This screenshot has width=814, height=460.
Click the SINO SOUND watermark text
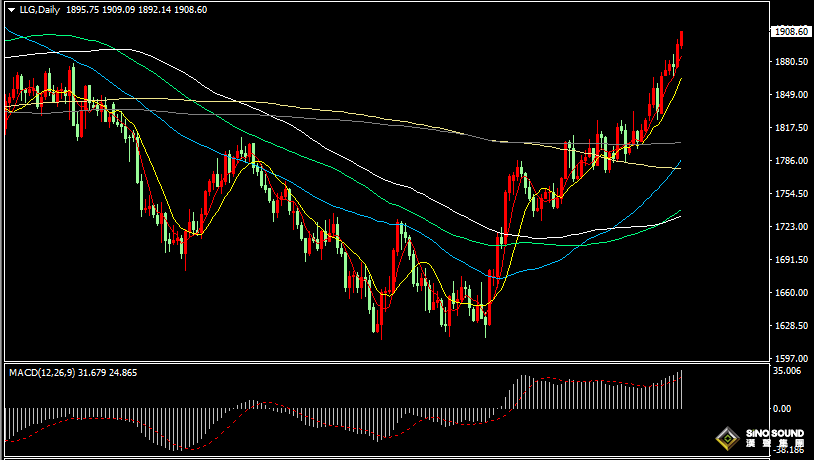pos(775,434)
